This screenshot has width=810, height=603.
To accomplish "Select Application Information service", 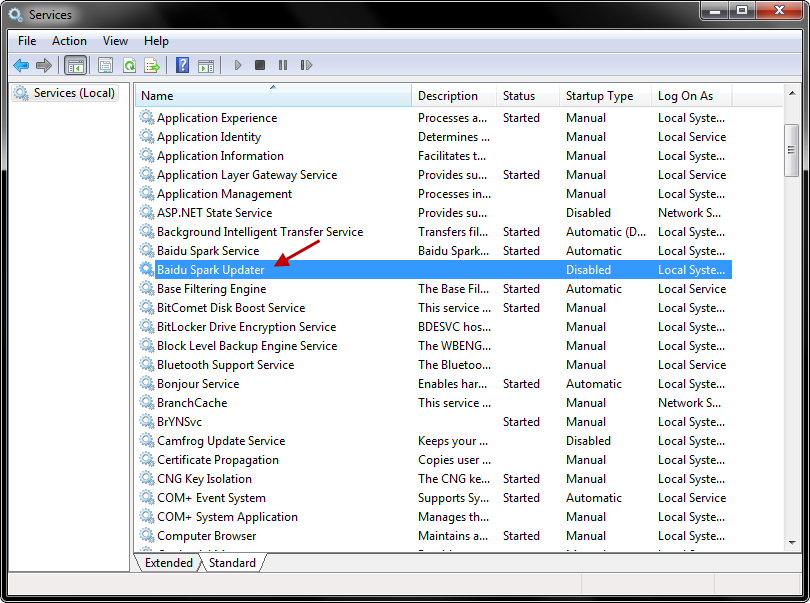I will click(220, 156).
